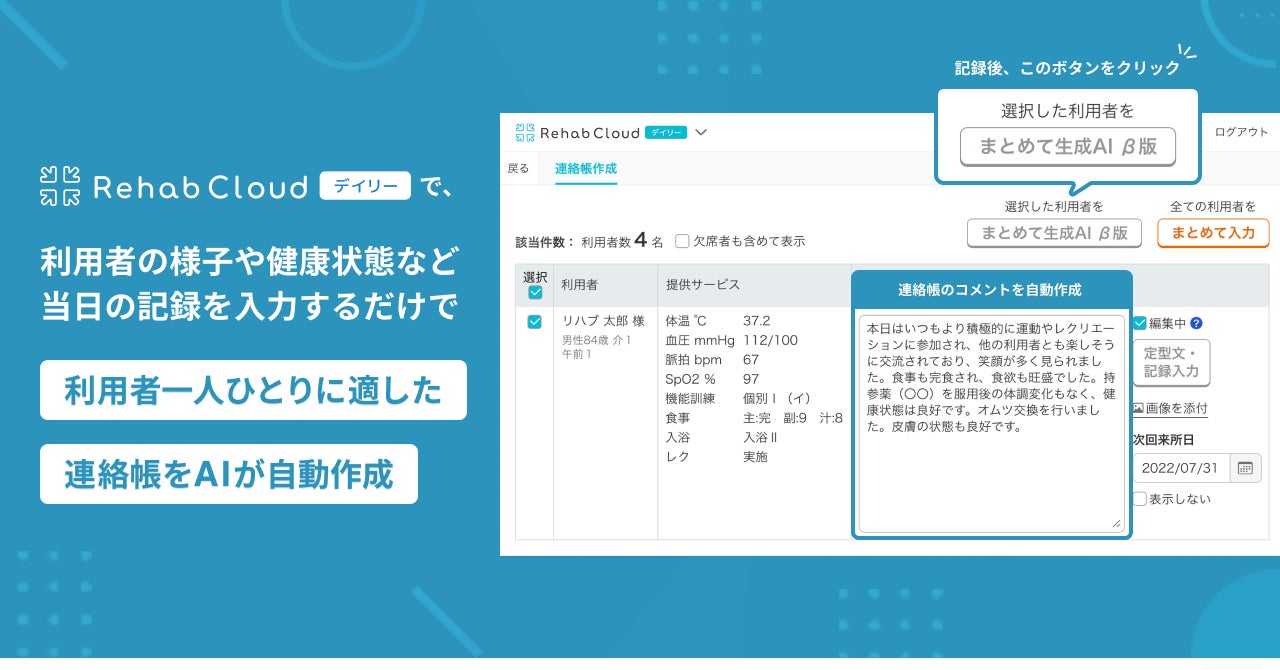This screenshot has width=1280, height=670.
Task: Click the レク value 実施
Action: click(x=755, y=456)
